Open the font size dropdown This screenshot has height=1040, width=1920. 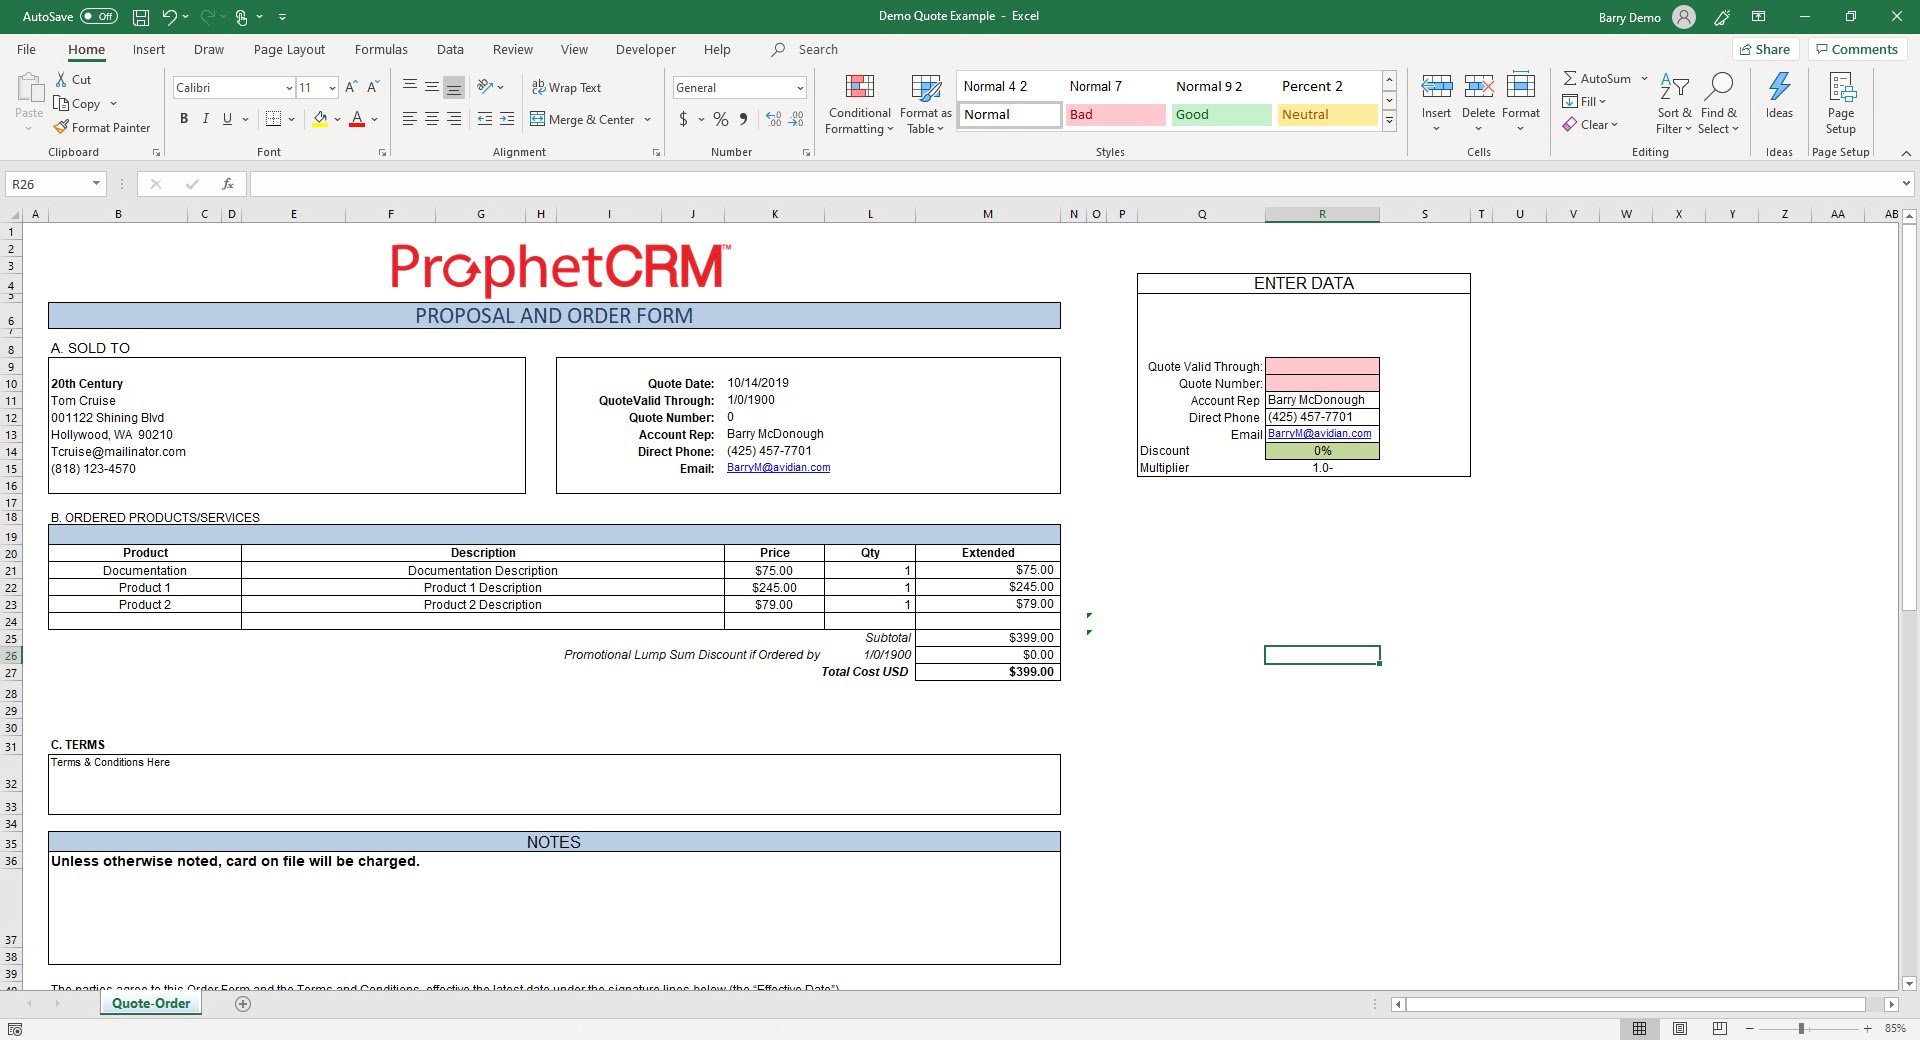(332, 88)
